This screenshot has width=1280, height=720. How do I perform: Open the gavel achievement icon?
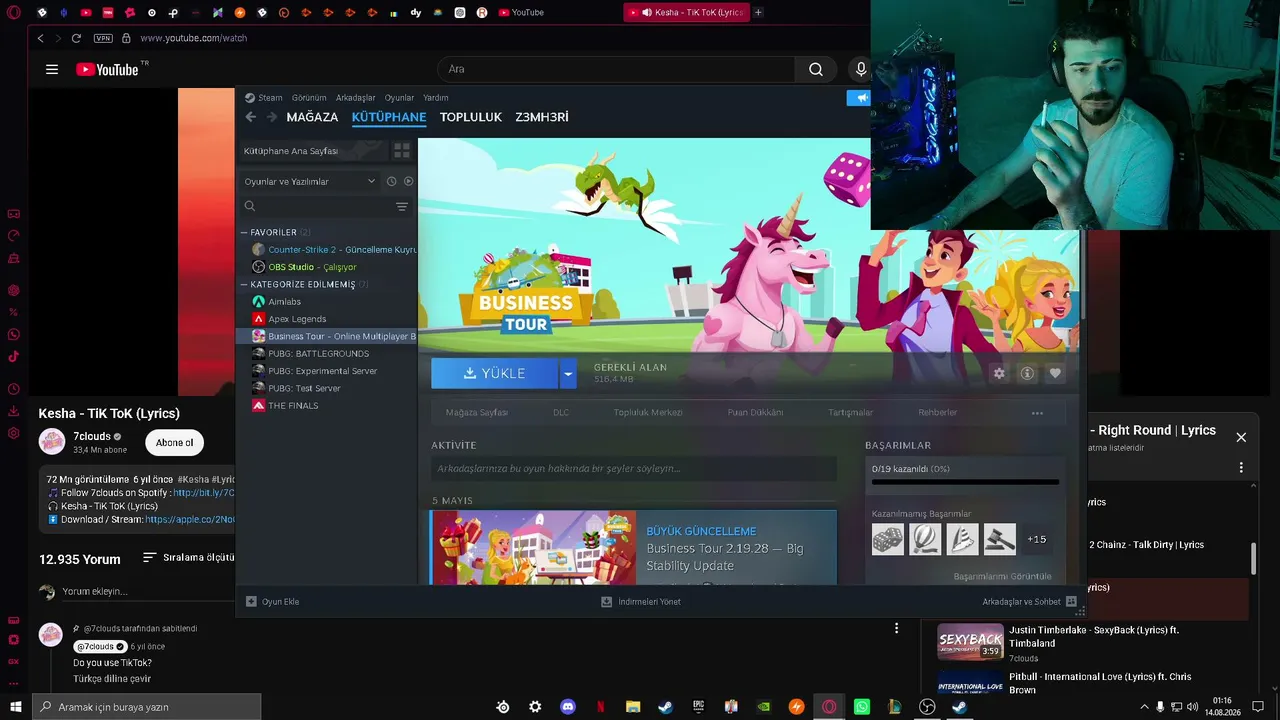tap(999, 539)
